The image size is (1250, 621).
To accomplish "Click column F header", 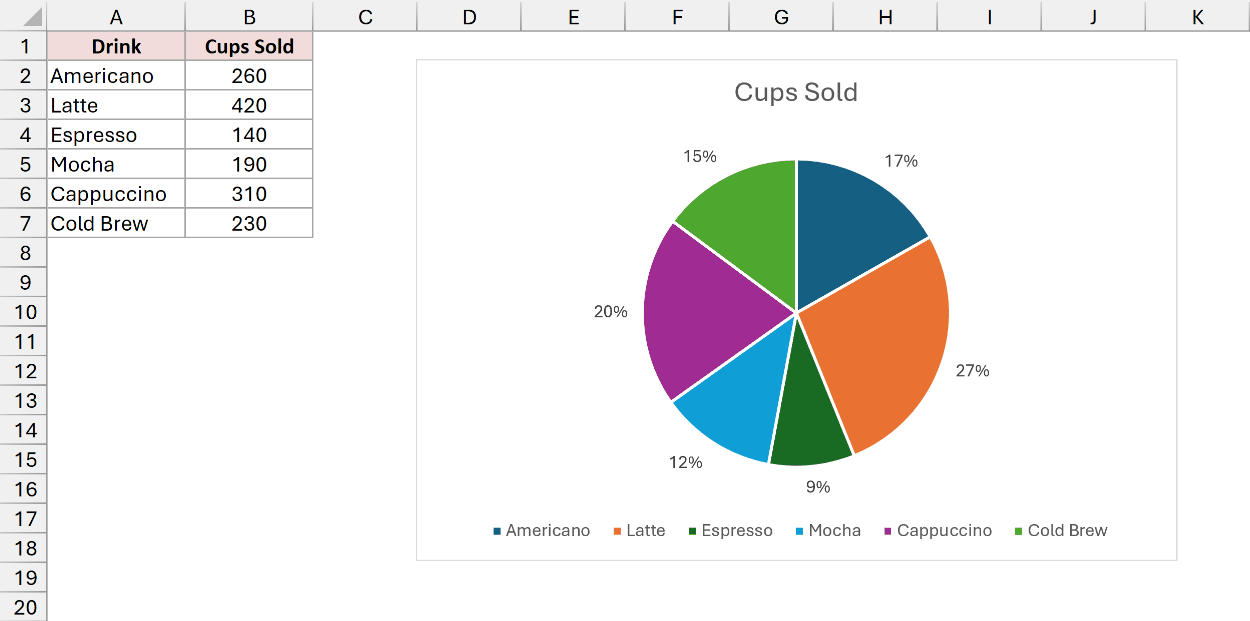I will click(x=677, y=16).
